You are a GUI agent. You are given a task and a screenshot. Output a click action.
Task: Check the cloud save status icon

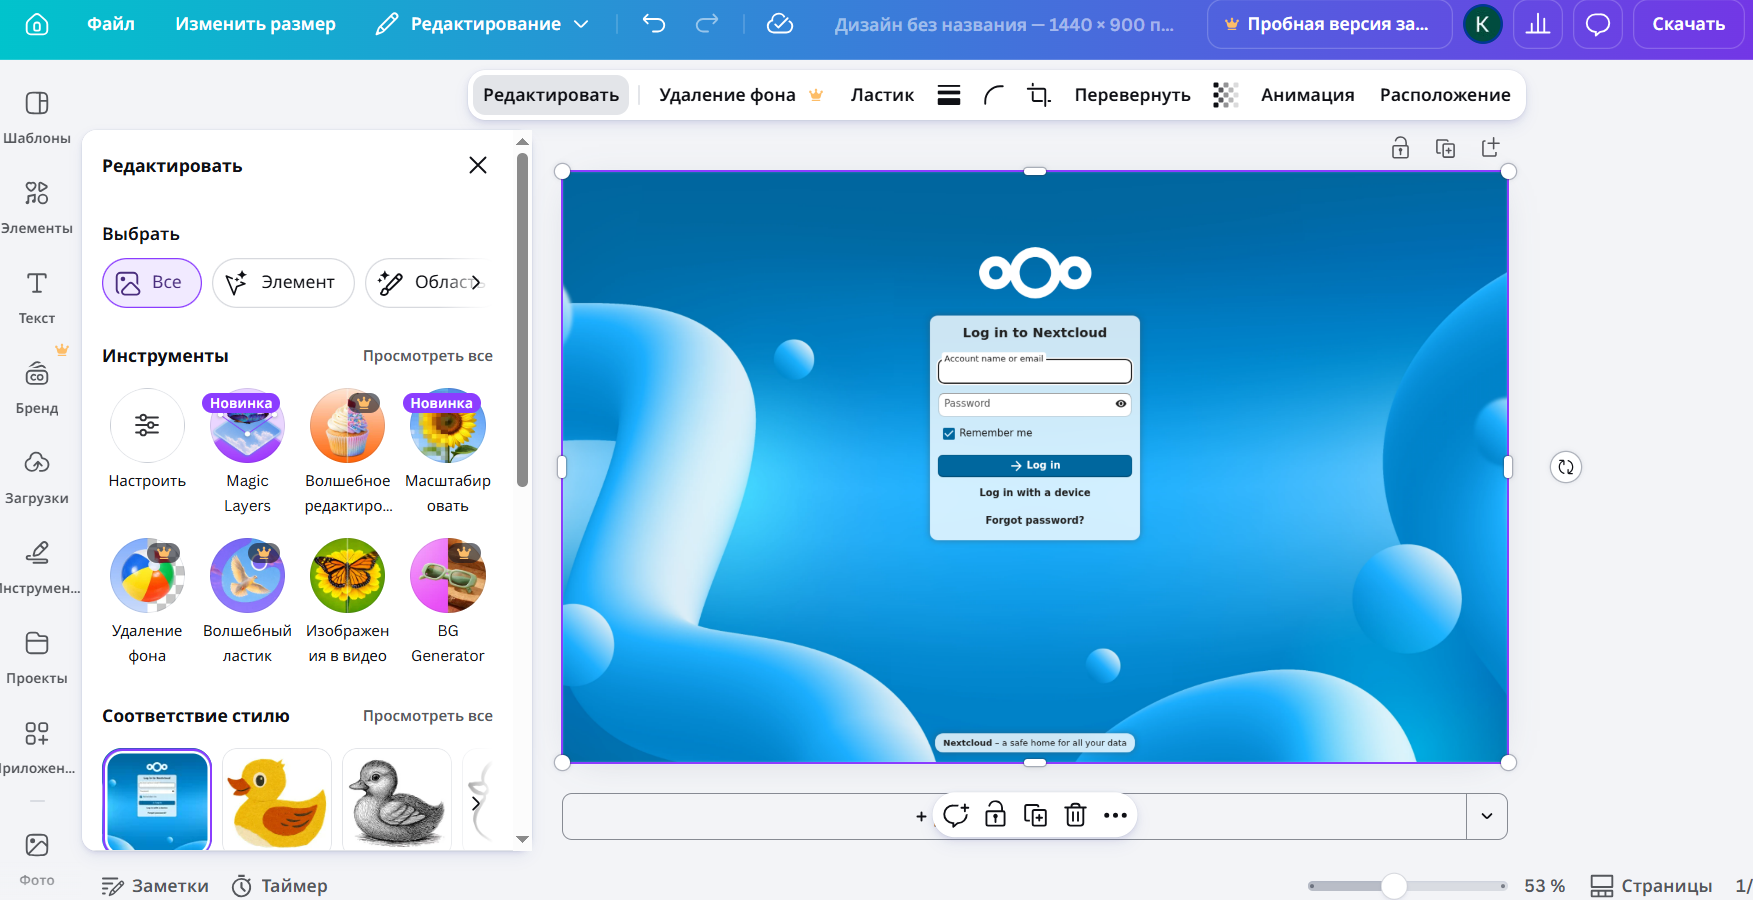click(780, 24)
